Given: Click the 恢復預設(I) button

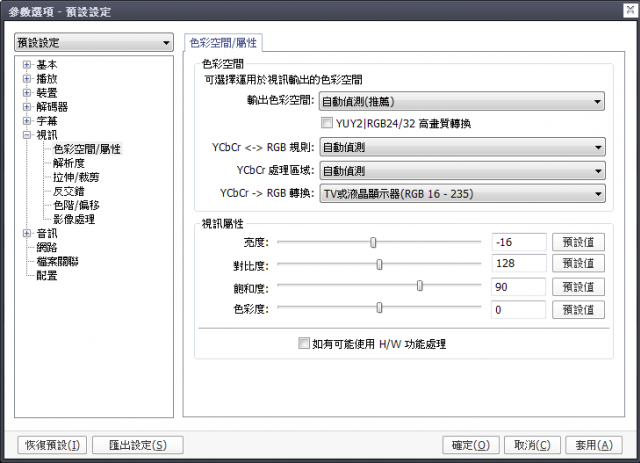Looking at the screenshot, I should point(52,445).
